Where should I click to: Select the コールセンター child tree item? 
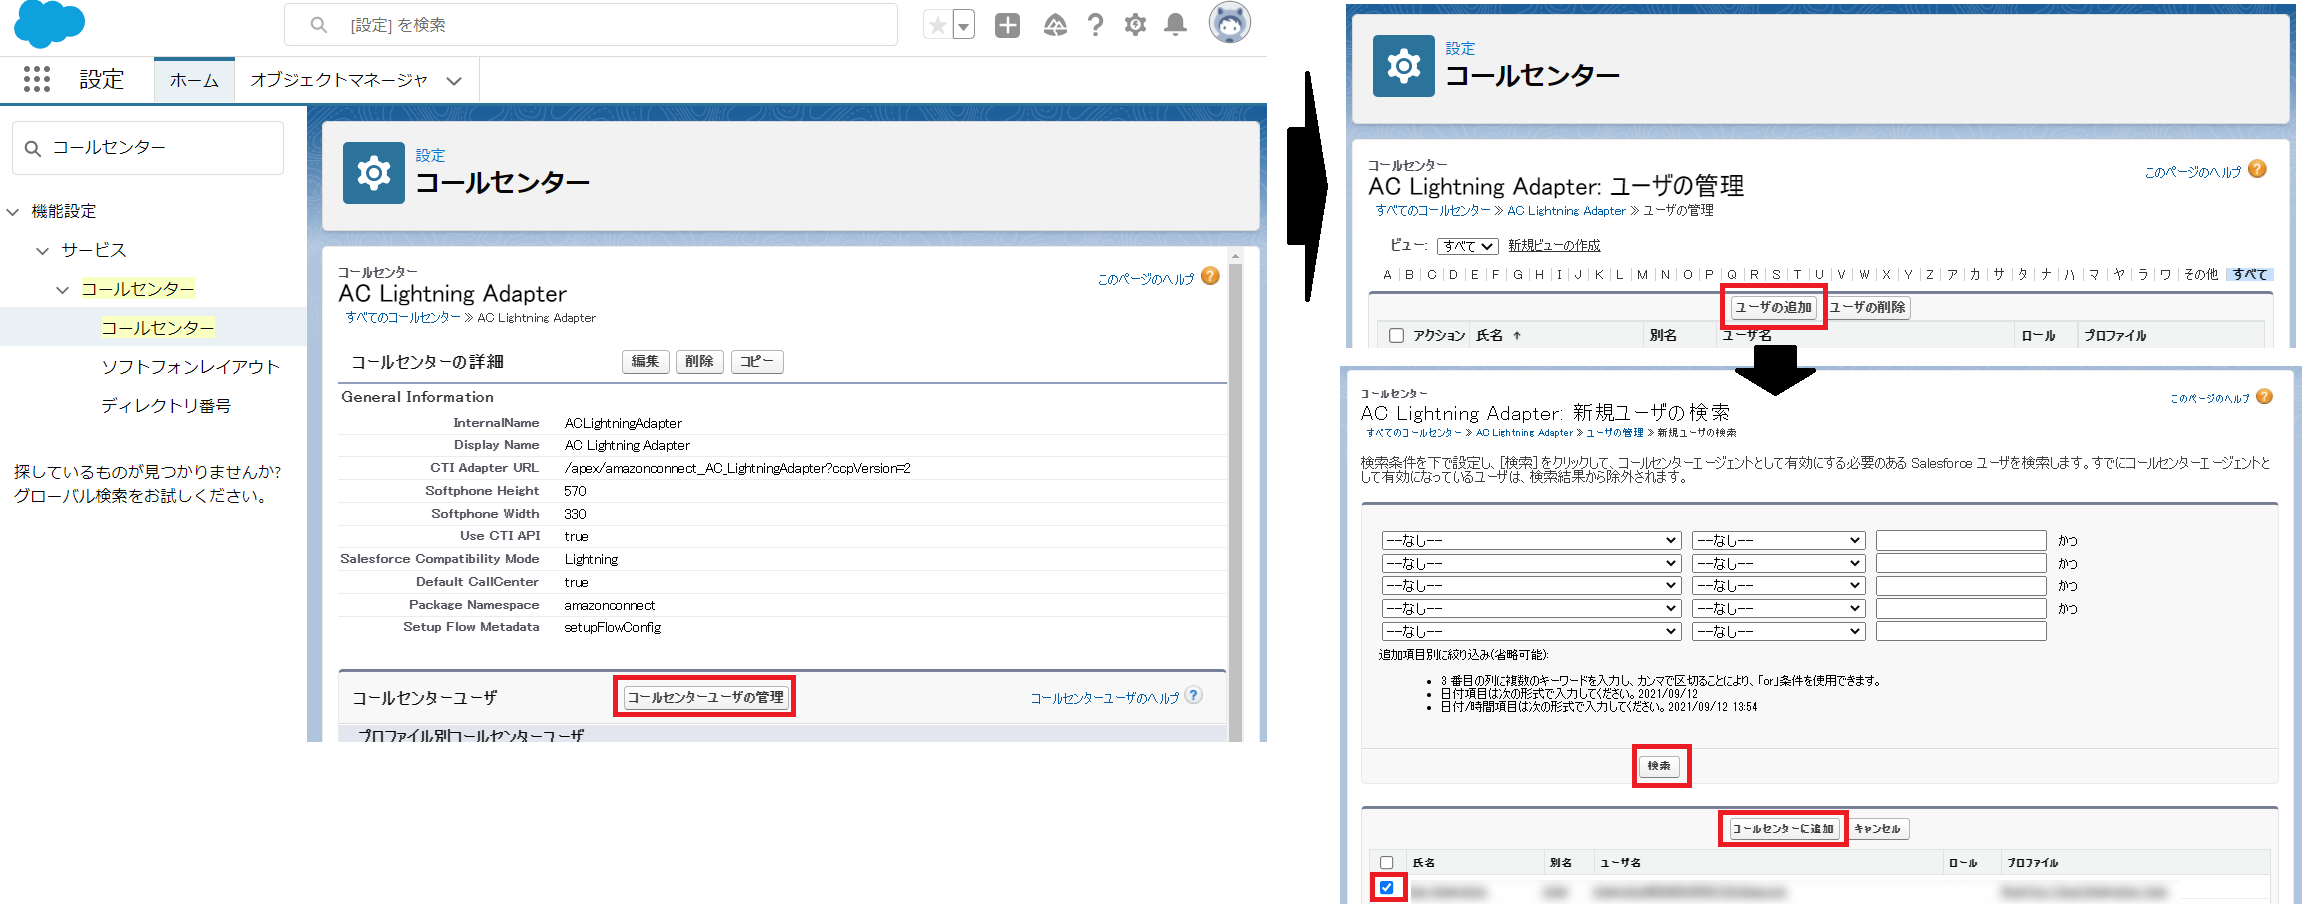157,328
